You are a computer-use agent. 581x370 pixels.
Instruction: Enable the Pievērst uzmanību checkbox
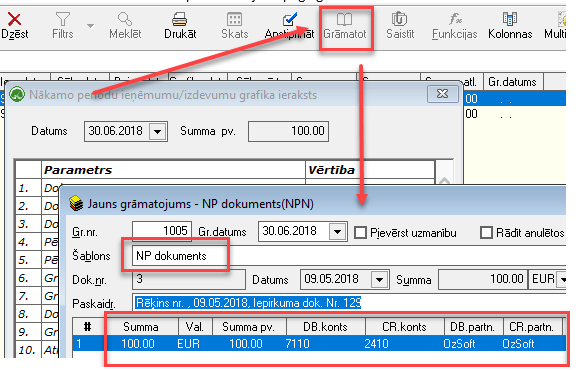point(361,233)
